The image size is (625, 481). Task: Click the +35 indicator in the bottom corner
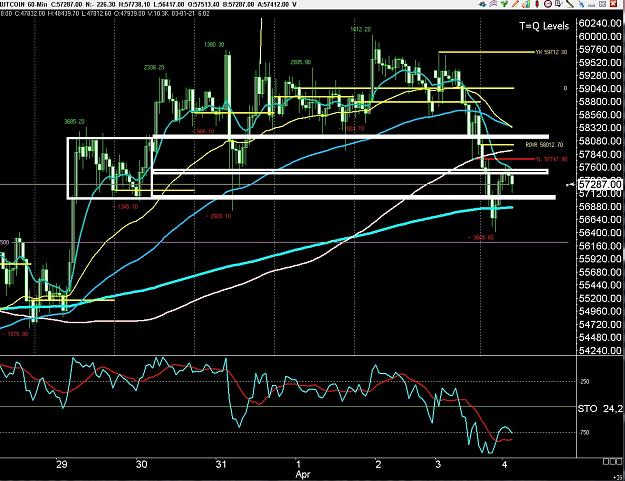coord(617,477)
